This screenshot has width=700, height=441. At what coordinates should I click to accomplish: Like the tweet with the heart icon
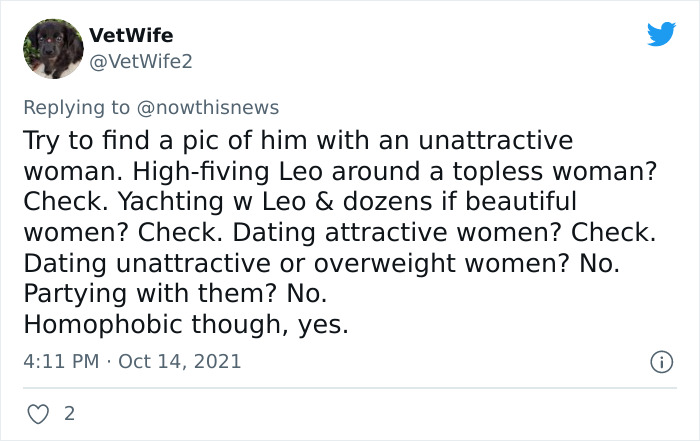coord(39,413)
